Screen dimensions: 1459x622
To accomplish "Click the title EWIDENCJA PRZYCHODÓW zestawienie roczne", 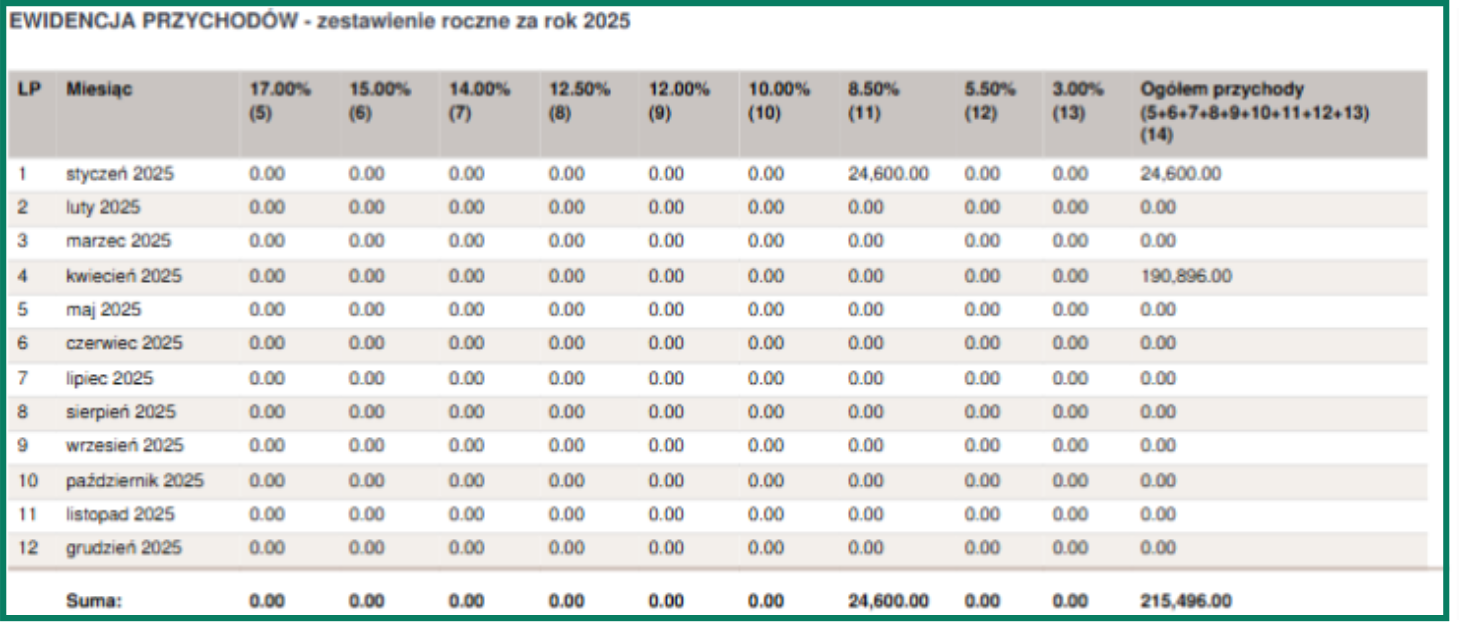I will 320,21.
